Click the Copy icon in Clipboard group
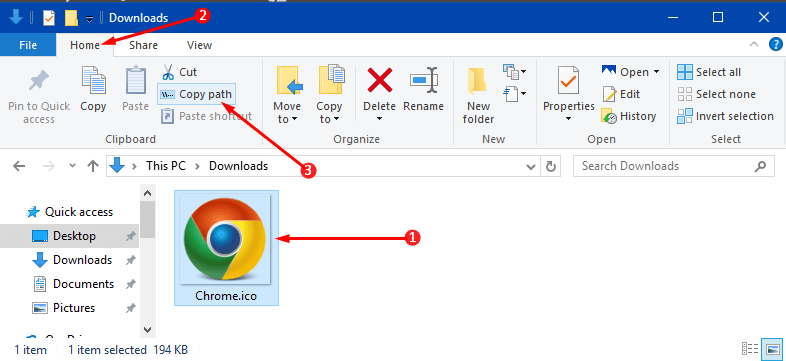786x361 pixels. coord(94,81)
